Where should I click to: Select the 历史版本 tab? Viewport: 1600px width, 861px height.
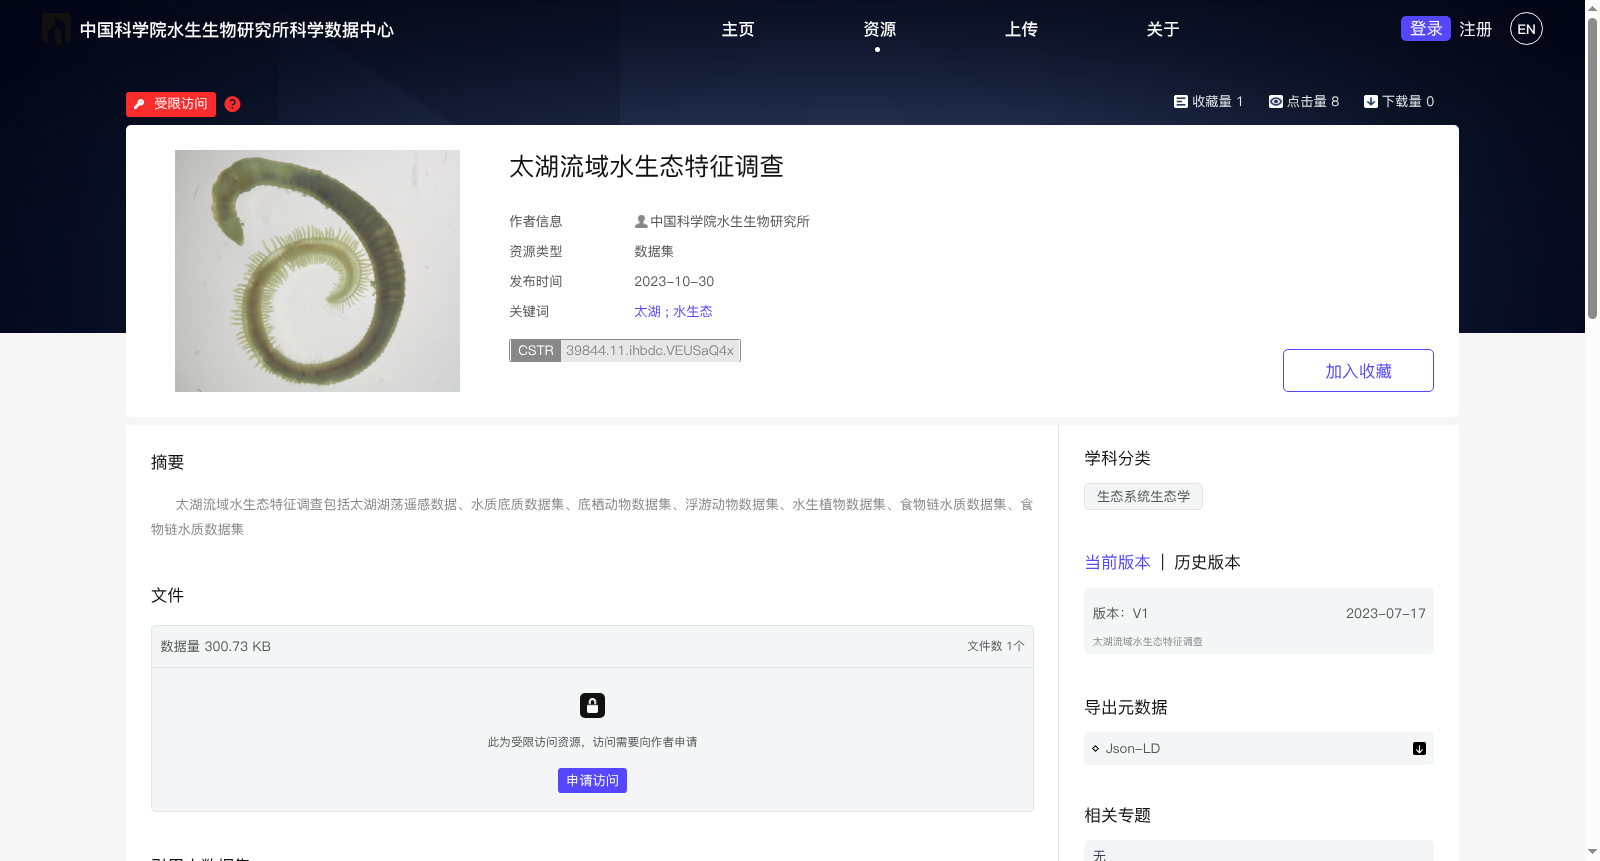(1207, 563)
